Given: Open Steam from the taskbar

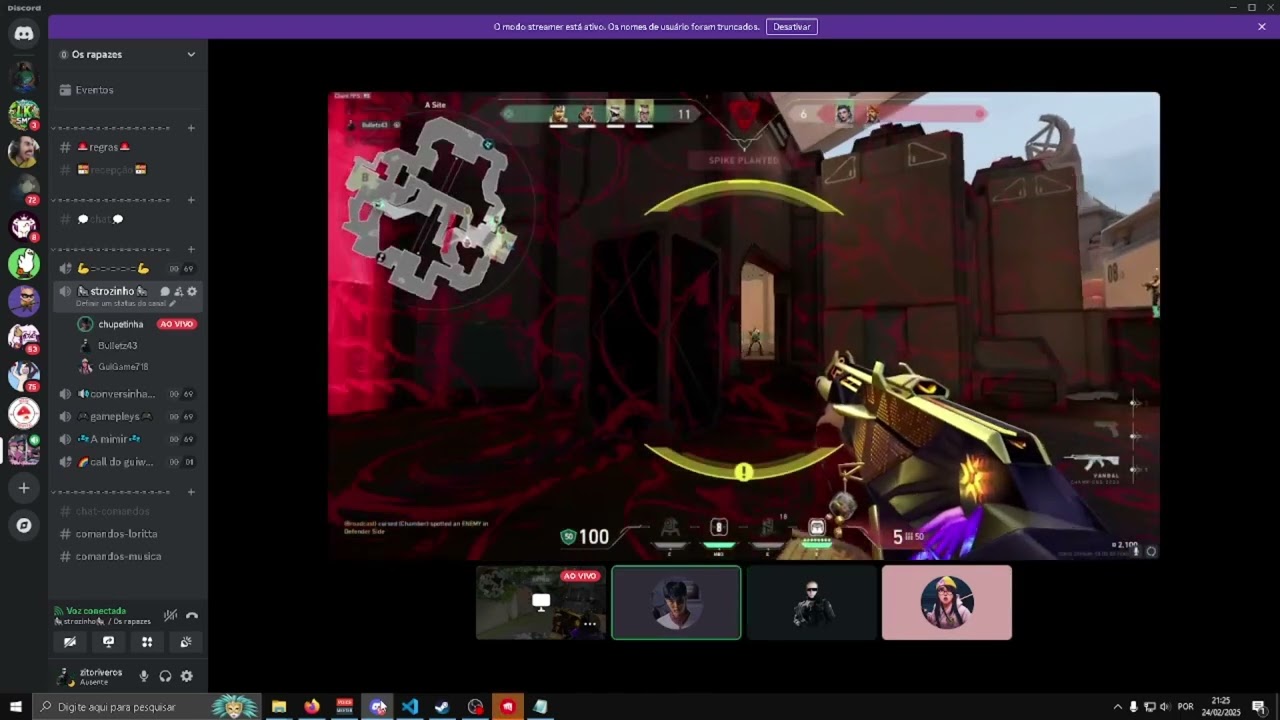Looking at the screenshot, I should 442,707.
